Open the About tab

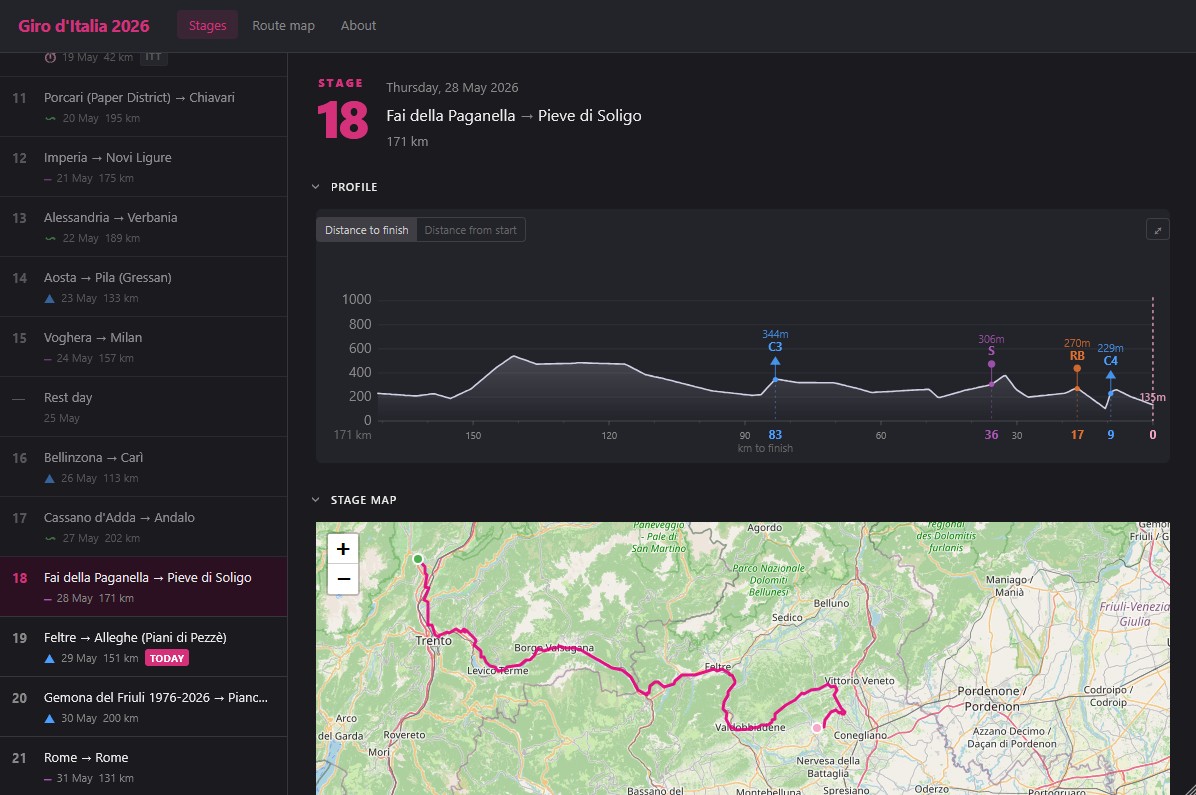pyautogui.click(x=358, y=25)
